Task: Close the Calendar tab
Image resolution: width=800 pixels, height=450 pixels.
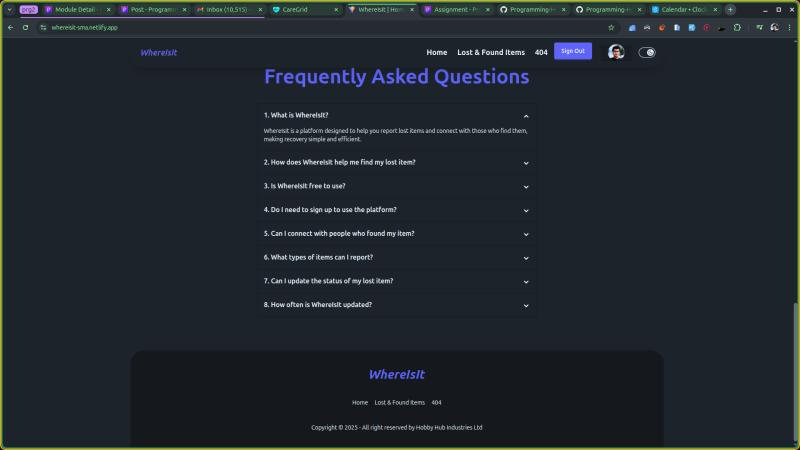Action: [715, 10]
